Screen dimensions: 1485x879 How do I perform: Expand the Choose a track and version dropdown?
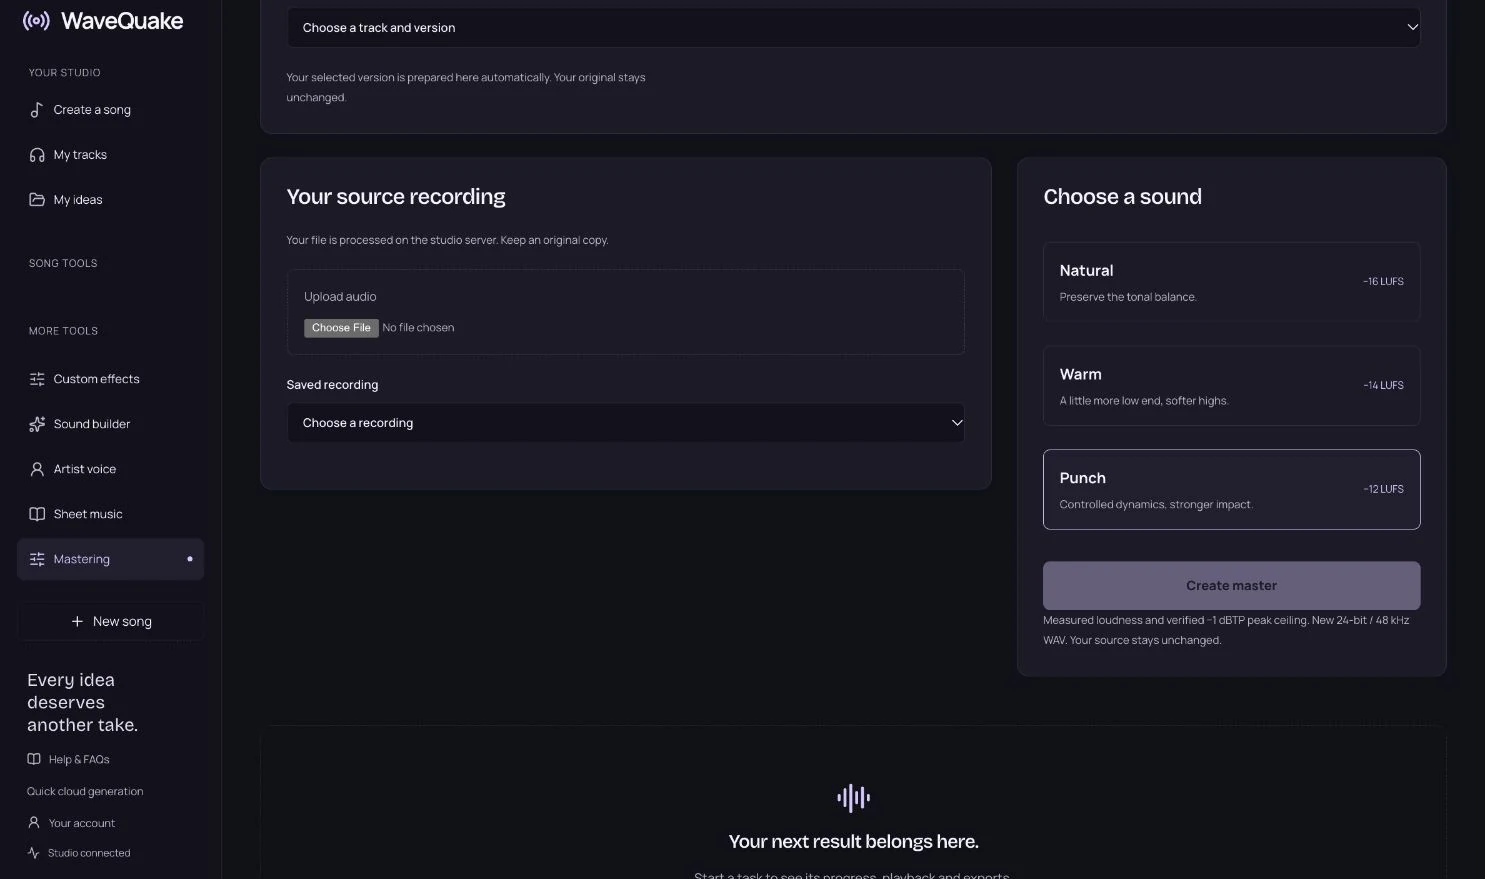(x=853, y=28)
